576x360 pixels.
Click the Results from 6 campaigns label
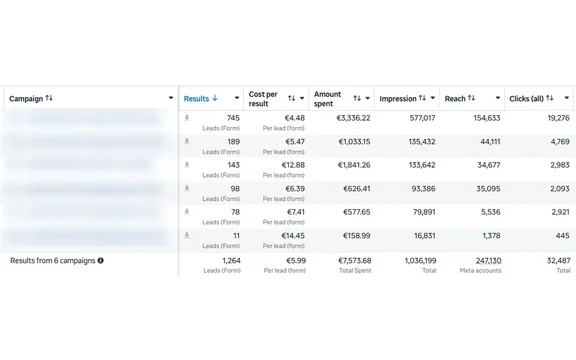point(53,260)
